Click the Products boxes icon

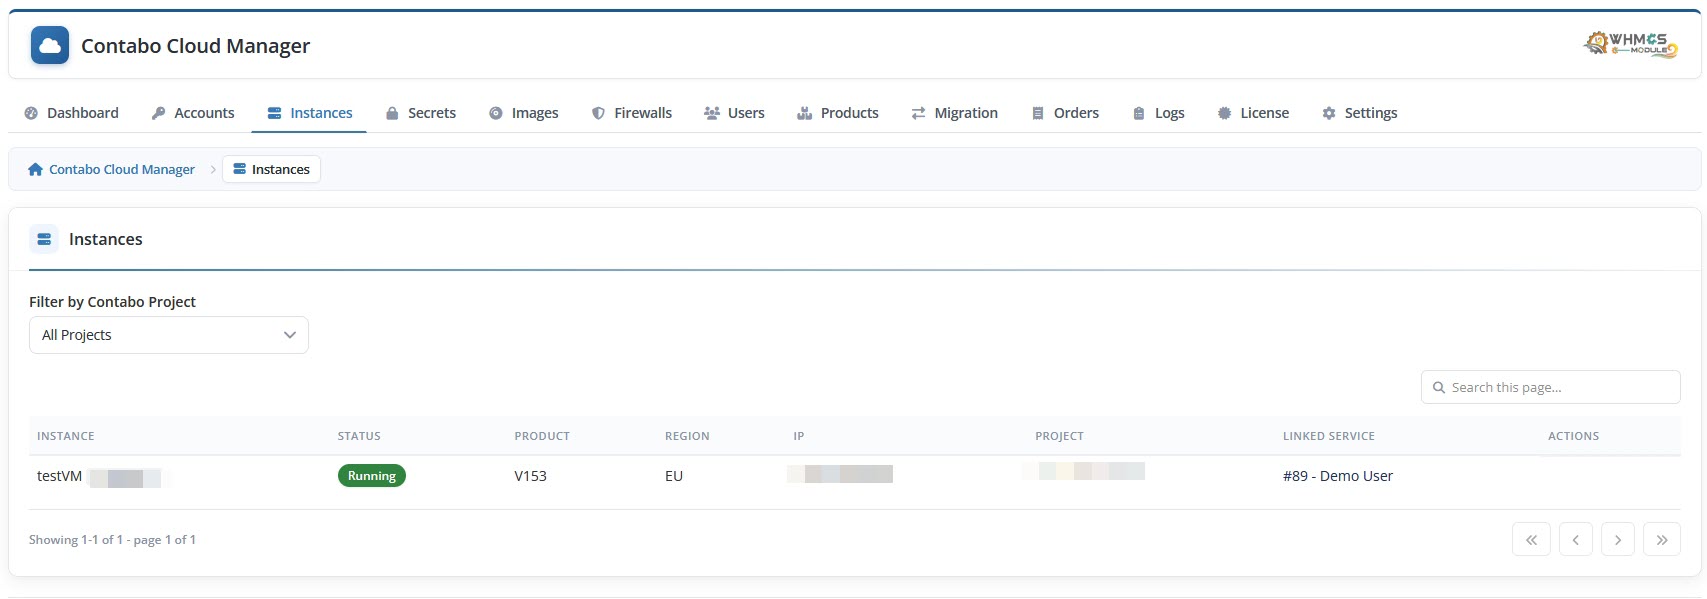(x=804, y=113)
